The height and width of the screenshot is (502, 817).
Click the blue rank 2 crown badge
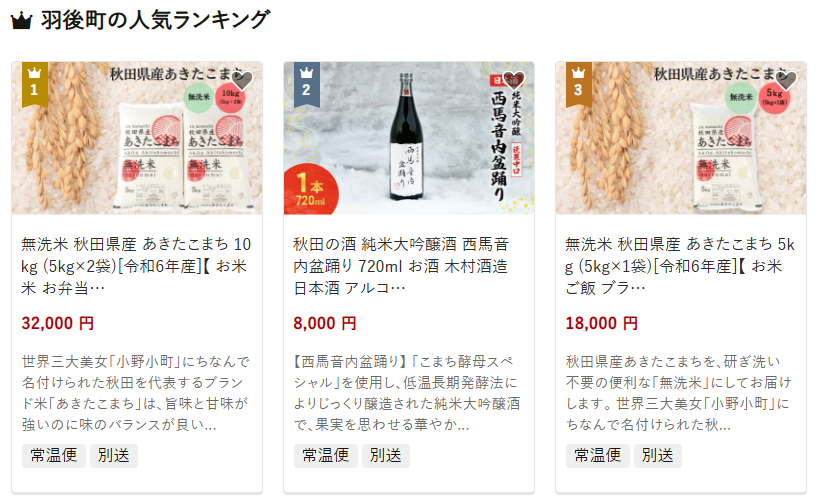click(x=307, y=84)
